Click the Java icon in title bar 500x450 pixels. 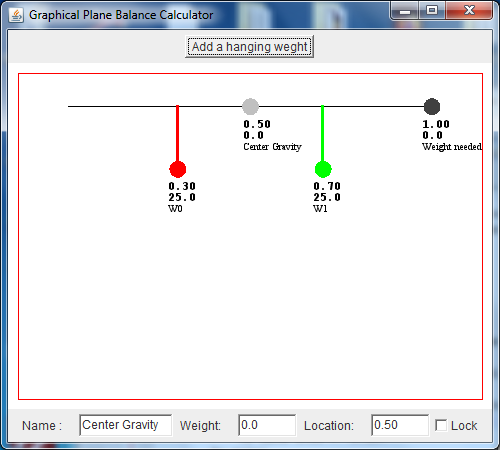click(16, 15)
